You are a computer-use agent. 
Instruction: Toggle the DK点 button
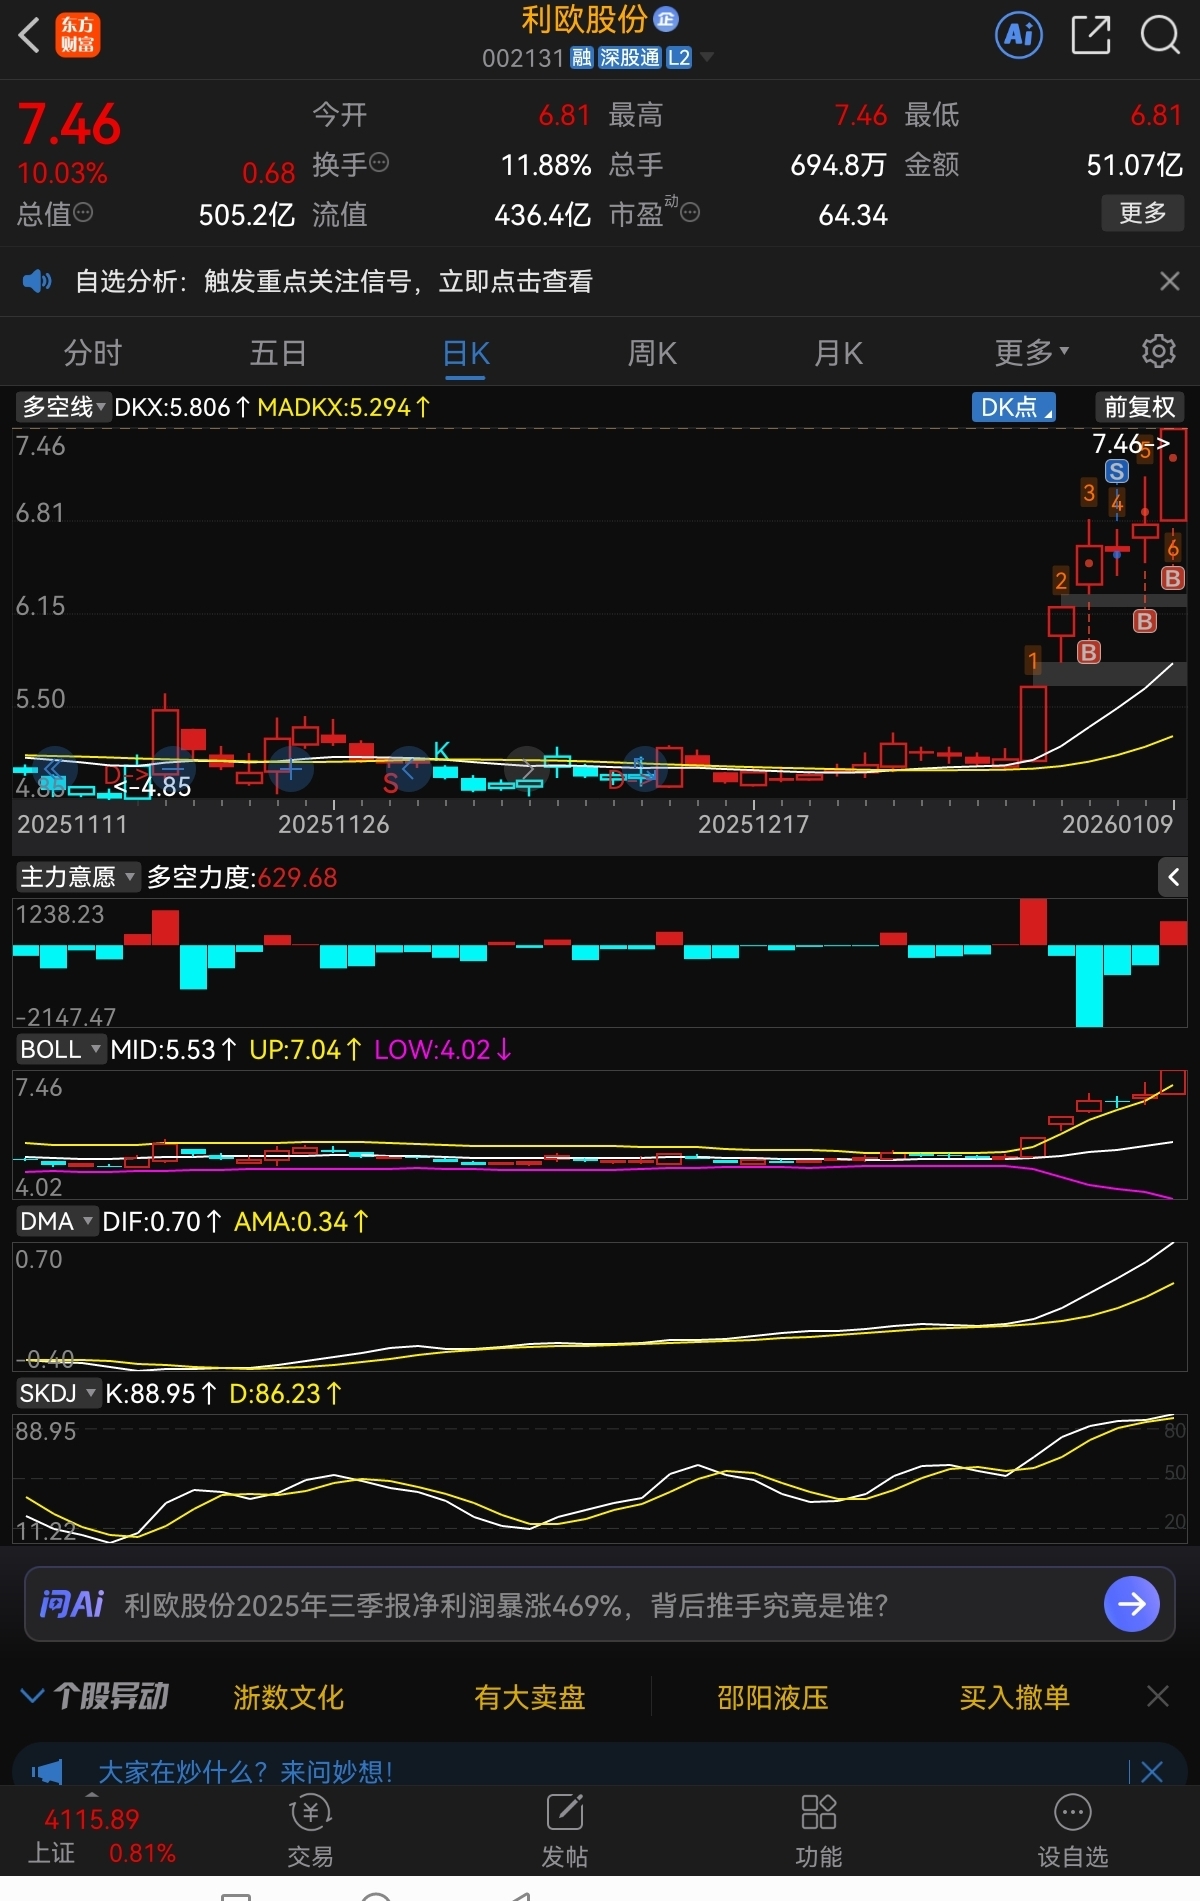(x=1014, y=407)
